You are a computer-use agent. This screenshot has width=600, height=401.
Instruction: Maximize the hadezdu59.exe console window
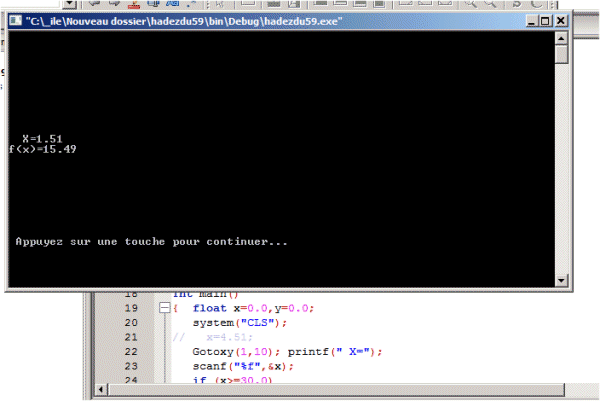[x=544, y=20]
